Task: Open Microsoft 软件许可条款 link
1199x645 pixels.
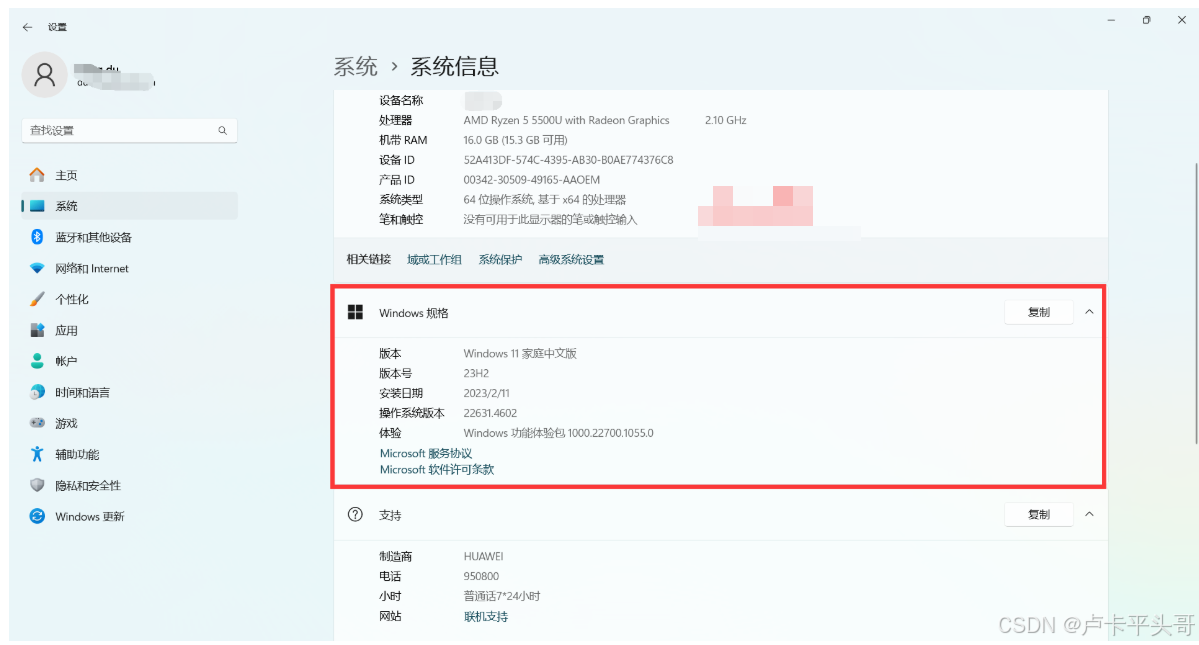Action: [437, 469]
